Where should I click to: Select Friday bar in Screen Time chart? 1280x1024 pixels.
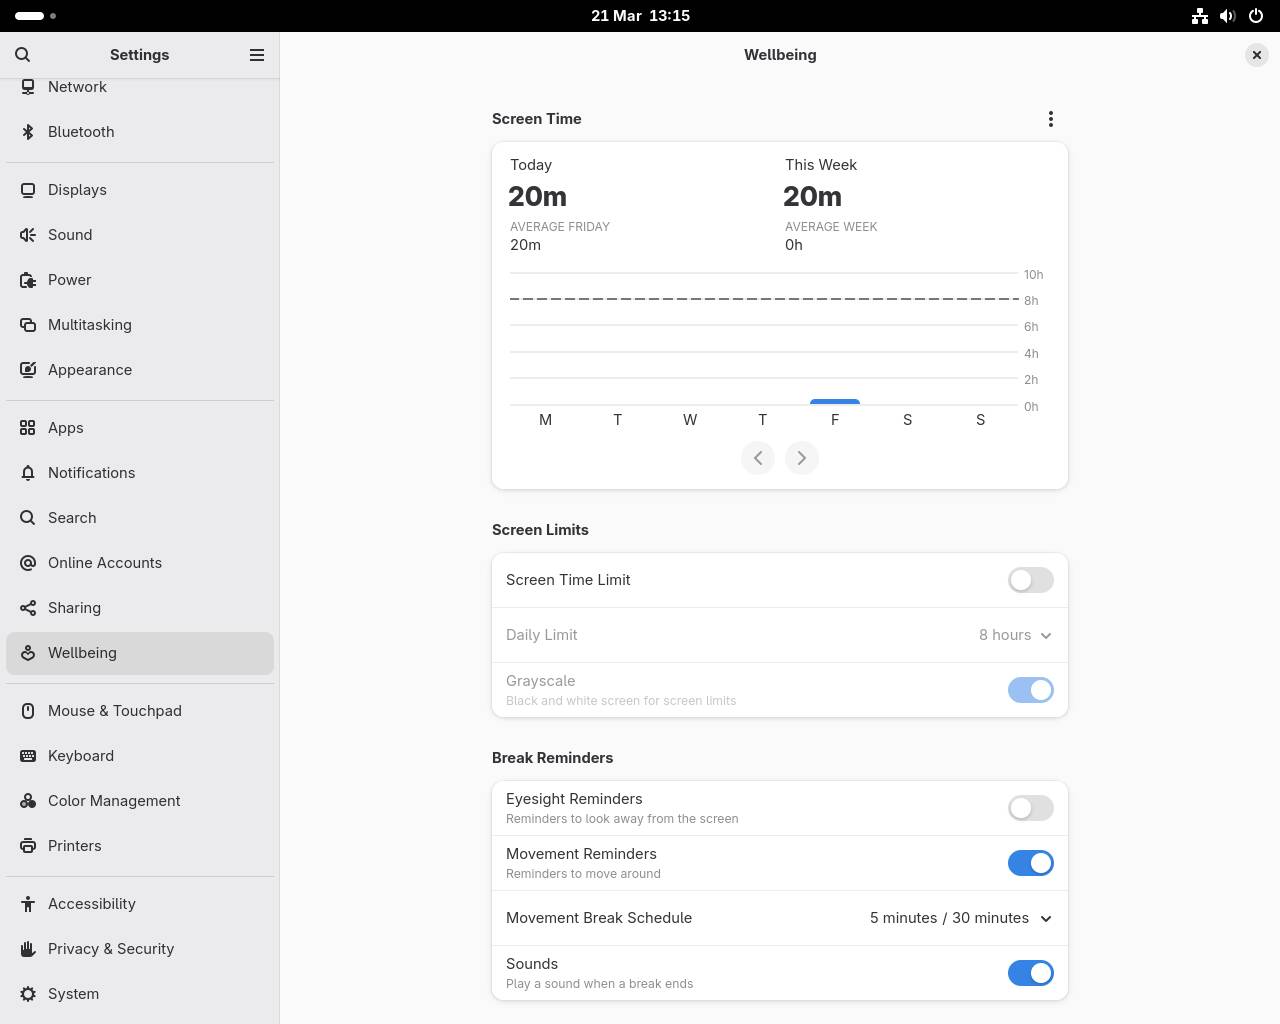835,402
